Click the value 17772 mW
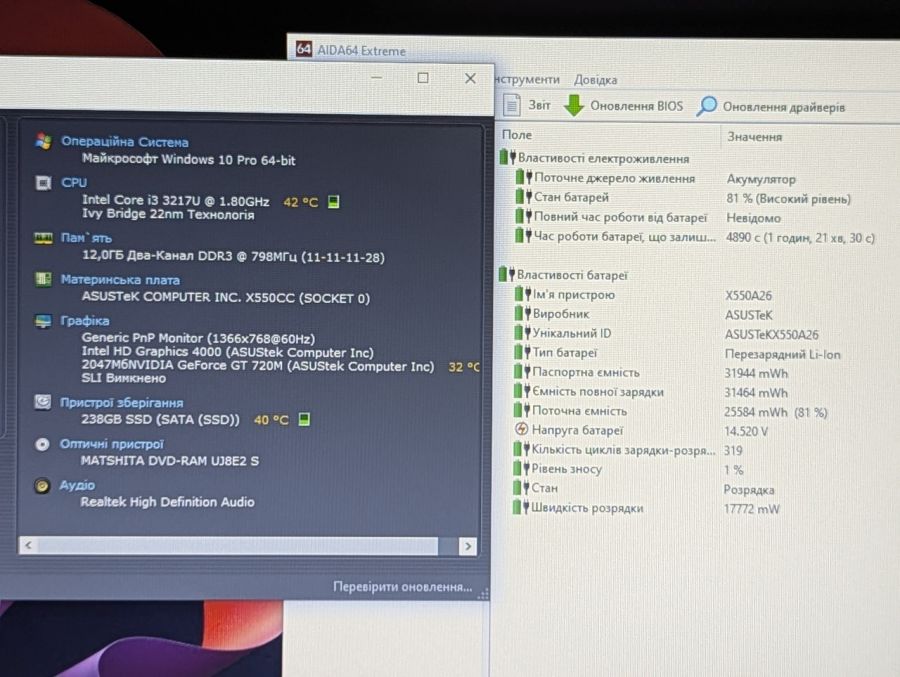The width and height of the screenshot is (900, 677). pos(751,509)
